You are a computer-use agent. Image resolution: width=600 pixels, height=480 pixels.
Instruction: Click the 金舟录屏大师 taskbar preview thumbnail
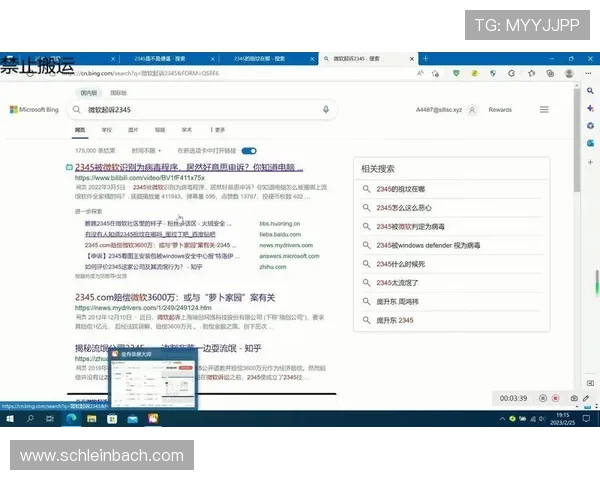[153, 378]
